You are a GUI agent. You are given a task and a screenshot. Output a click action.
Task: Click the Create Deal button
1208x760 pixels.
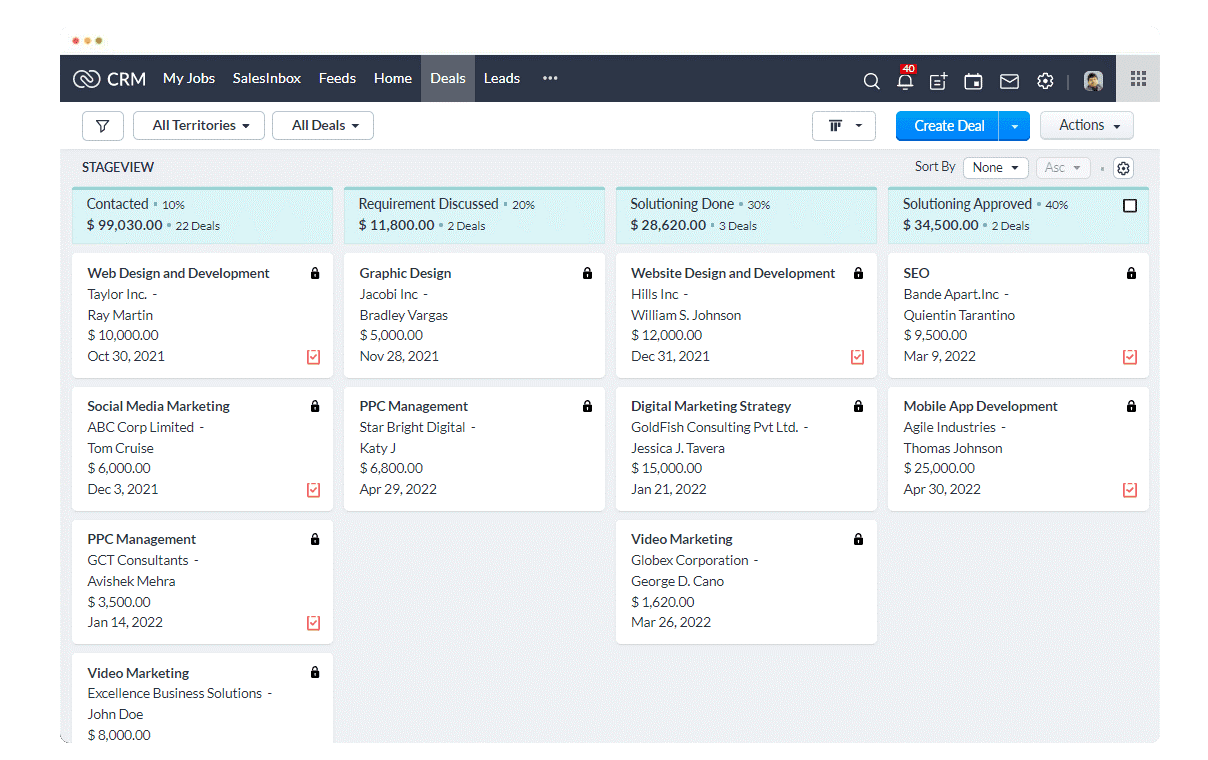pos(948,126)
